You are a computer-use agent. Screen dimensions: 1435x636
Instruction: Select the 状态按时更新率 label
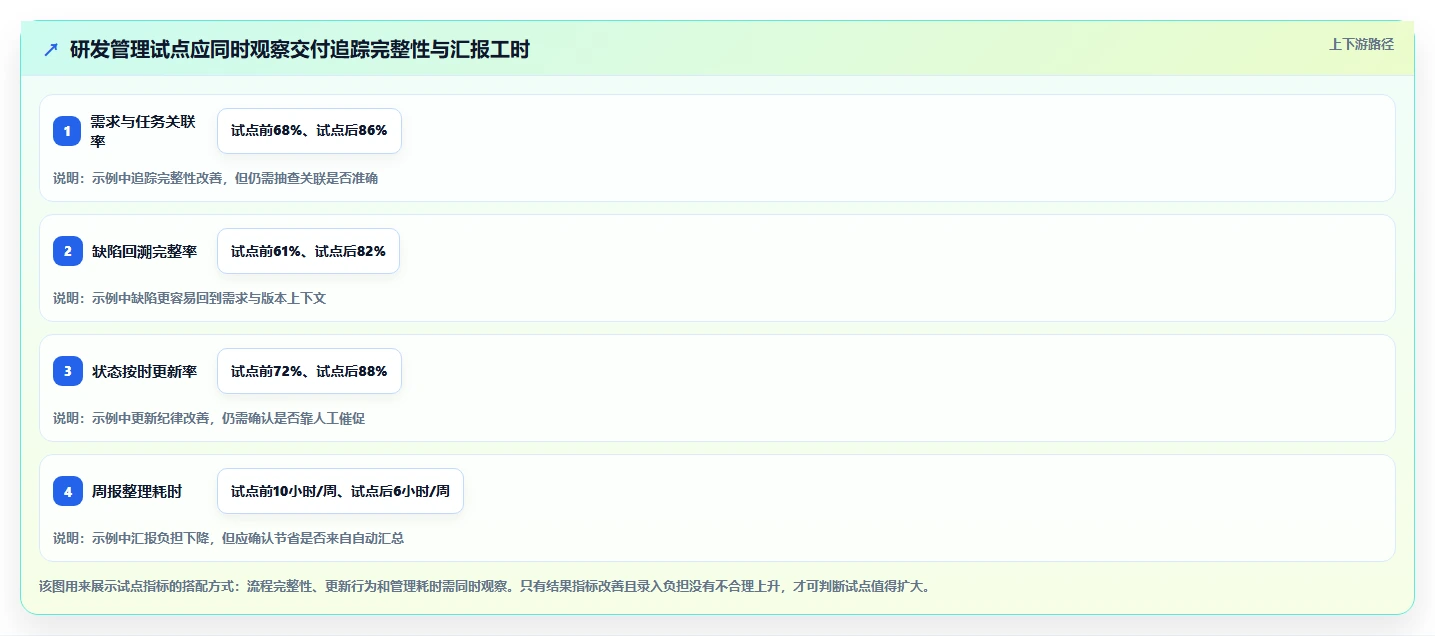click(144, 371)
